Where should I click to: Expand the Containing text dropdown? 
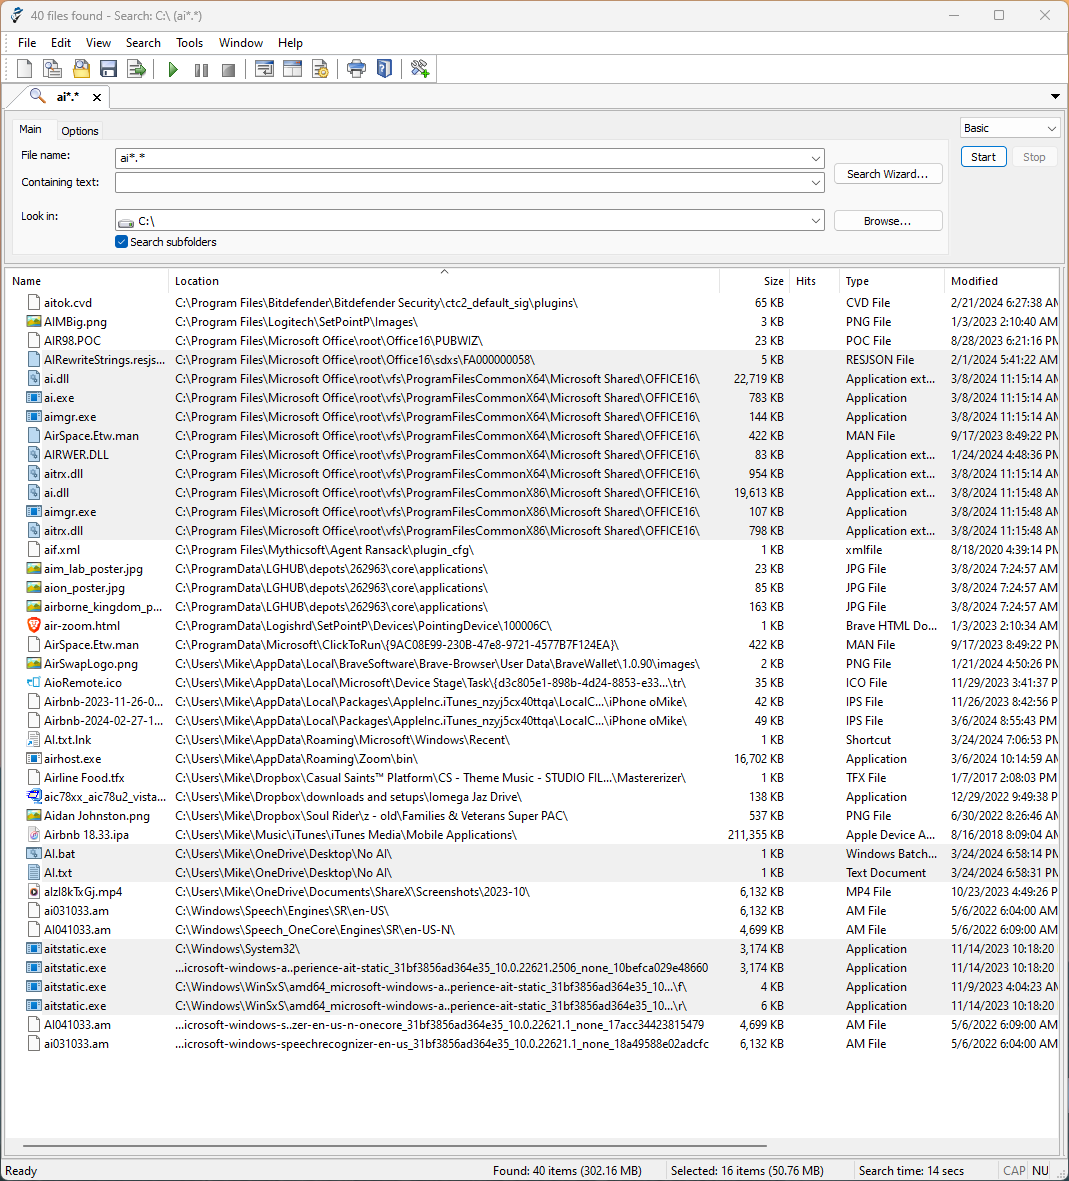[816, 183]
